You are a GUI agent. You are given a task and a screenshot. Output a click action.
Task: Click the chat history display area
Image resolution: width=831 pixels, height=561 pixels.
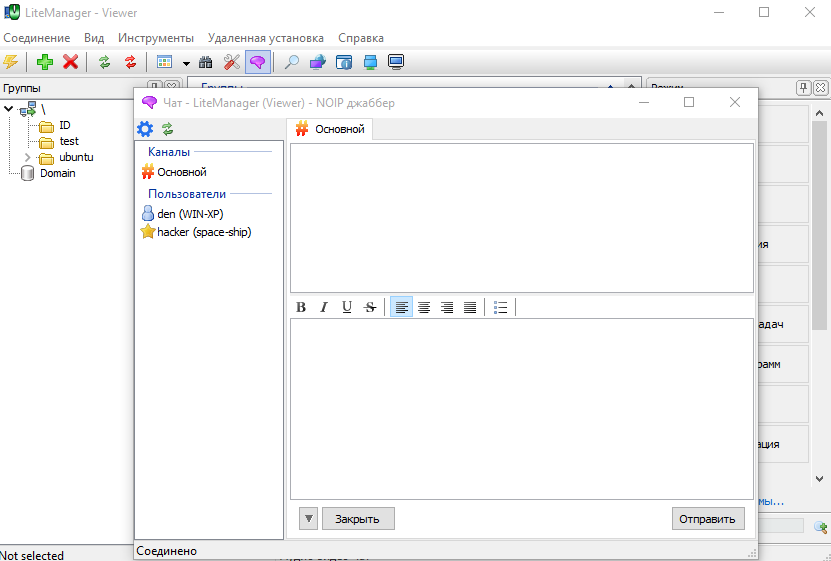pos(521,218)
